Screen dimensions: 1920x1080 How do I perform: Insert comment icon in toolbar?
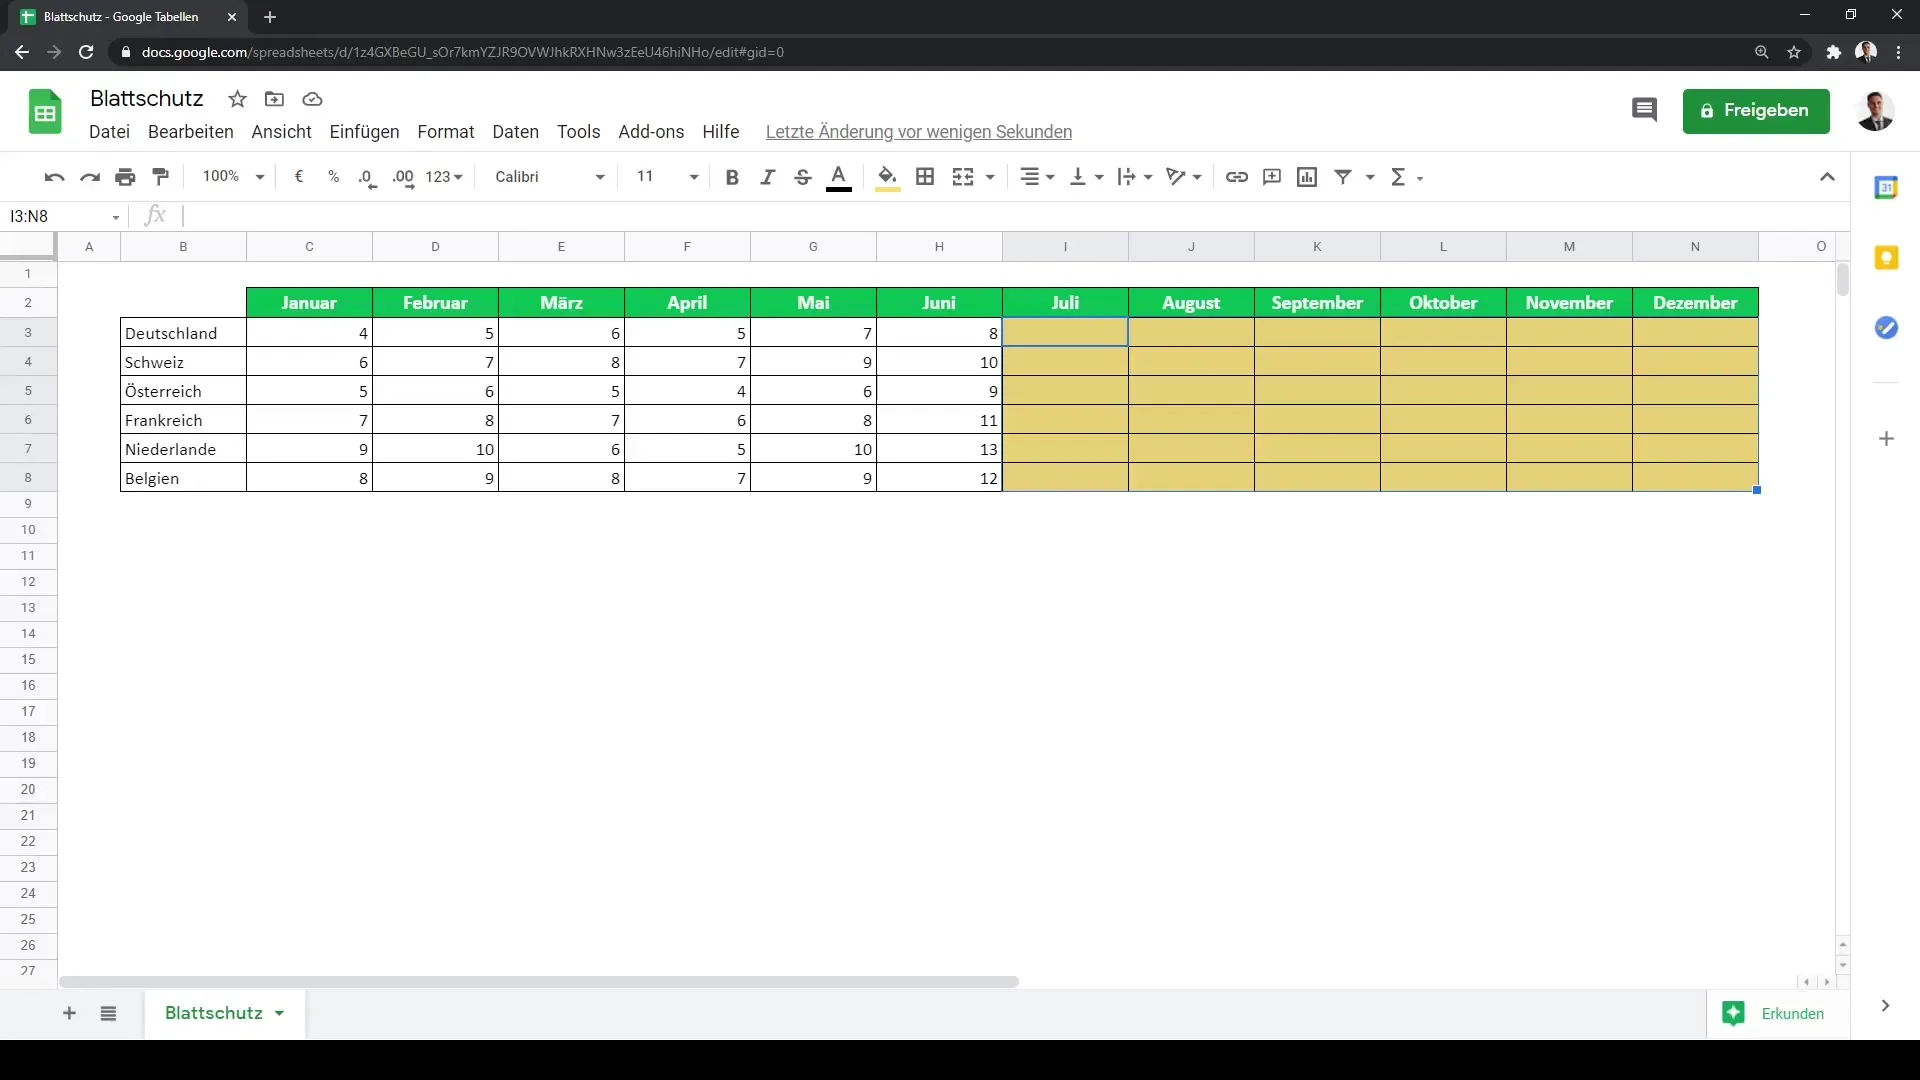tap(1272, 177)
